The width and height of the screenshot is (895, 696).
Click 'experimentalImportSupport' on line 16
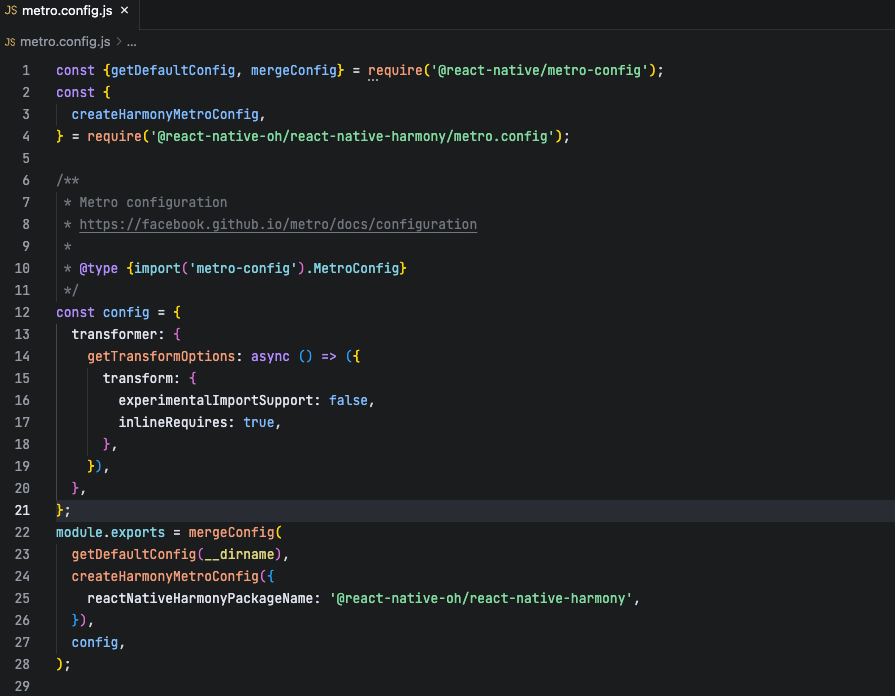click(216, 400)
